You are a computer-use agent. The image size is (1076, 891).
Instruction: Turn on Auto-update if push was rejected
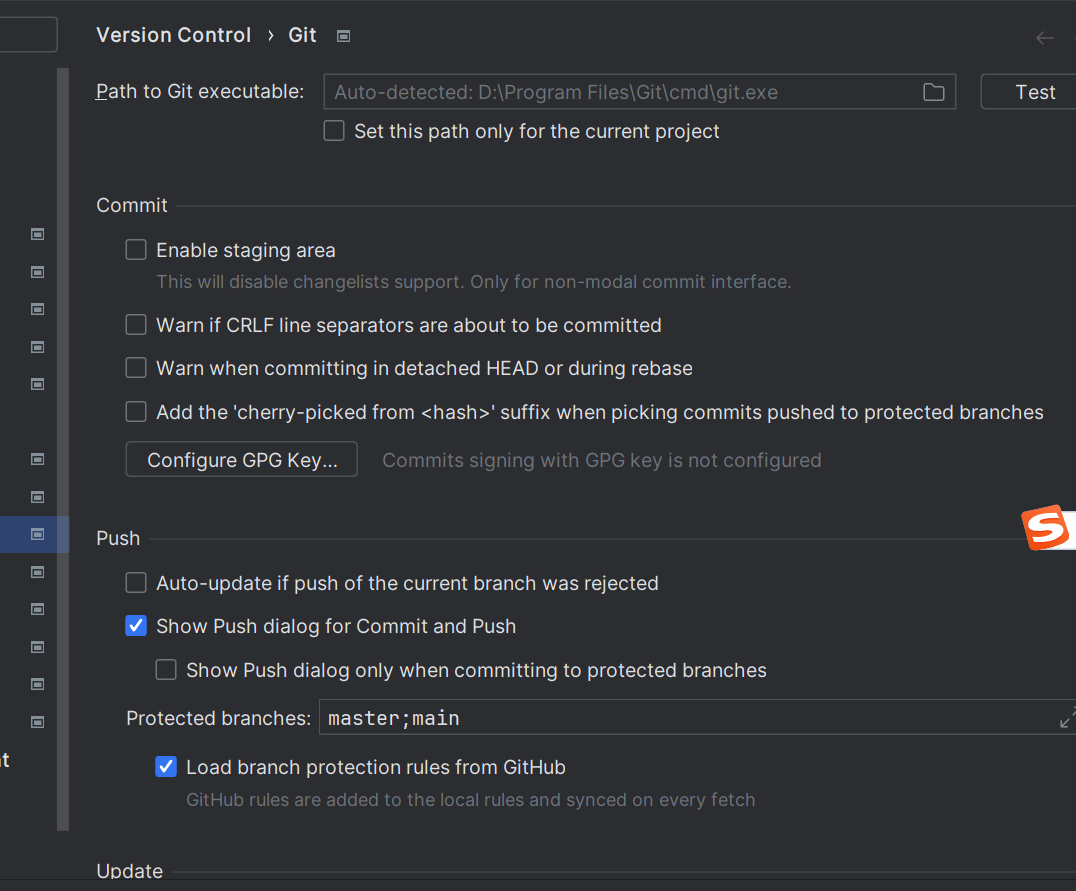tap(136, 583)
